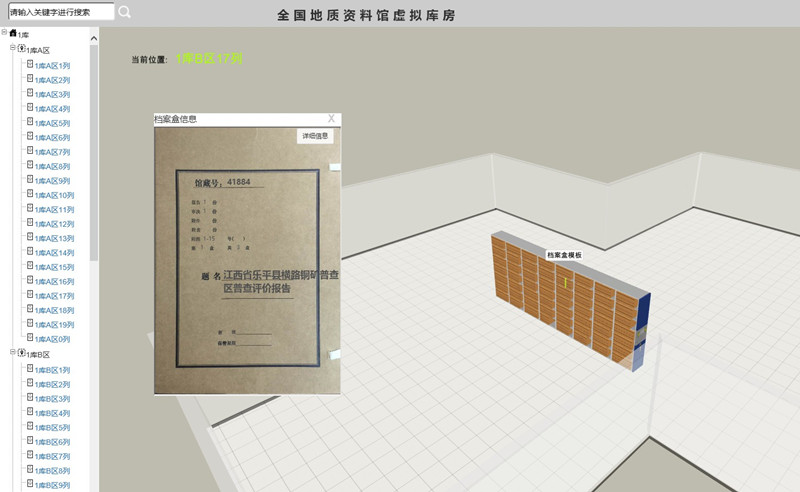The image size is (800, 492).
Task: Select 1库B区3列 in the tree
Action: click(53, 399)
